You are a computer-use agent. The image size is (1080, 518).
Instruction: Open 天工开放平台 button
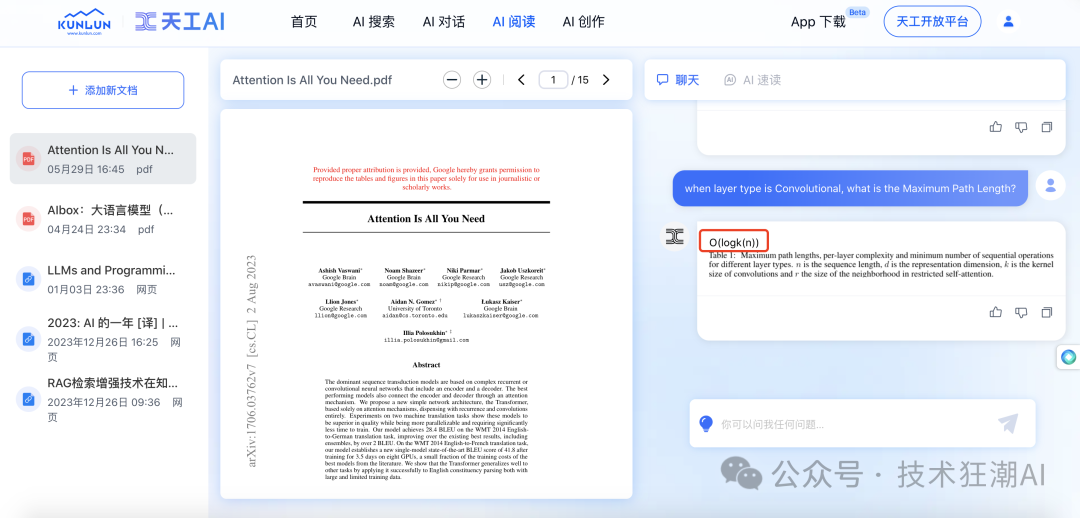(933, 21)
